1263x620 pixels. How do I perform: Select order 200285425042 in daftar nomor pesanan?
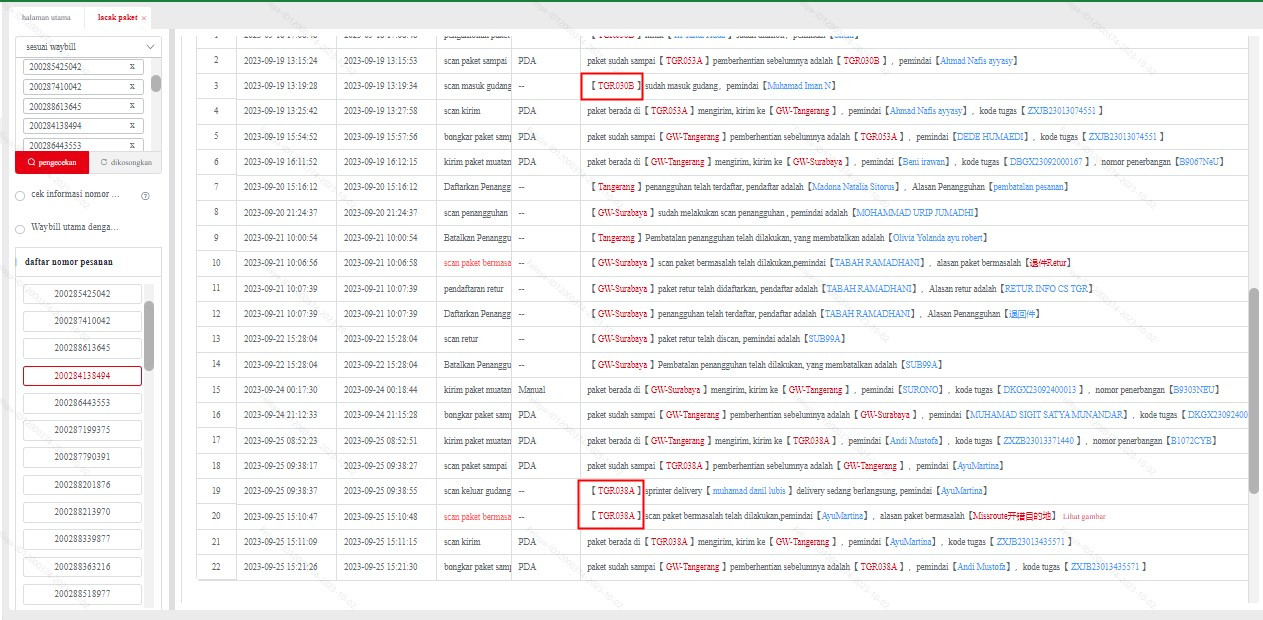[82, 294]
